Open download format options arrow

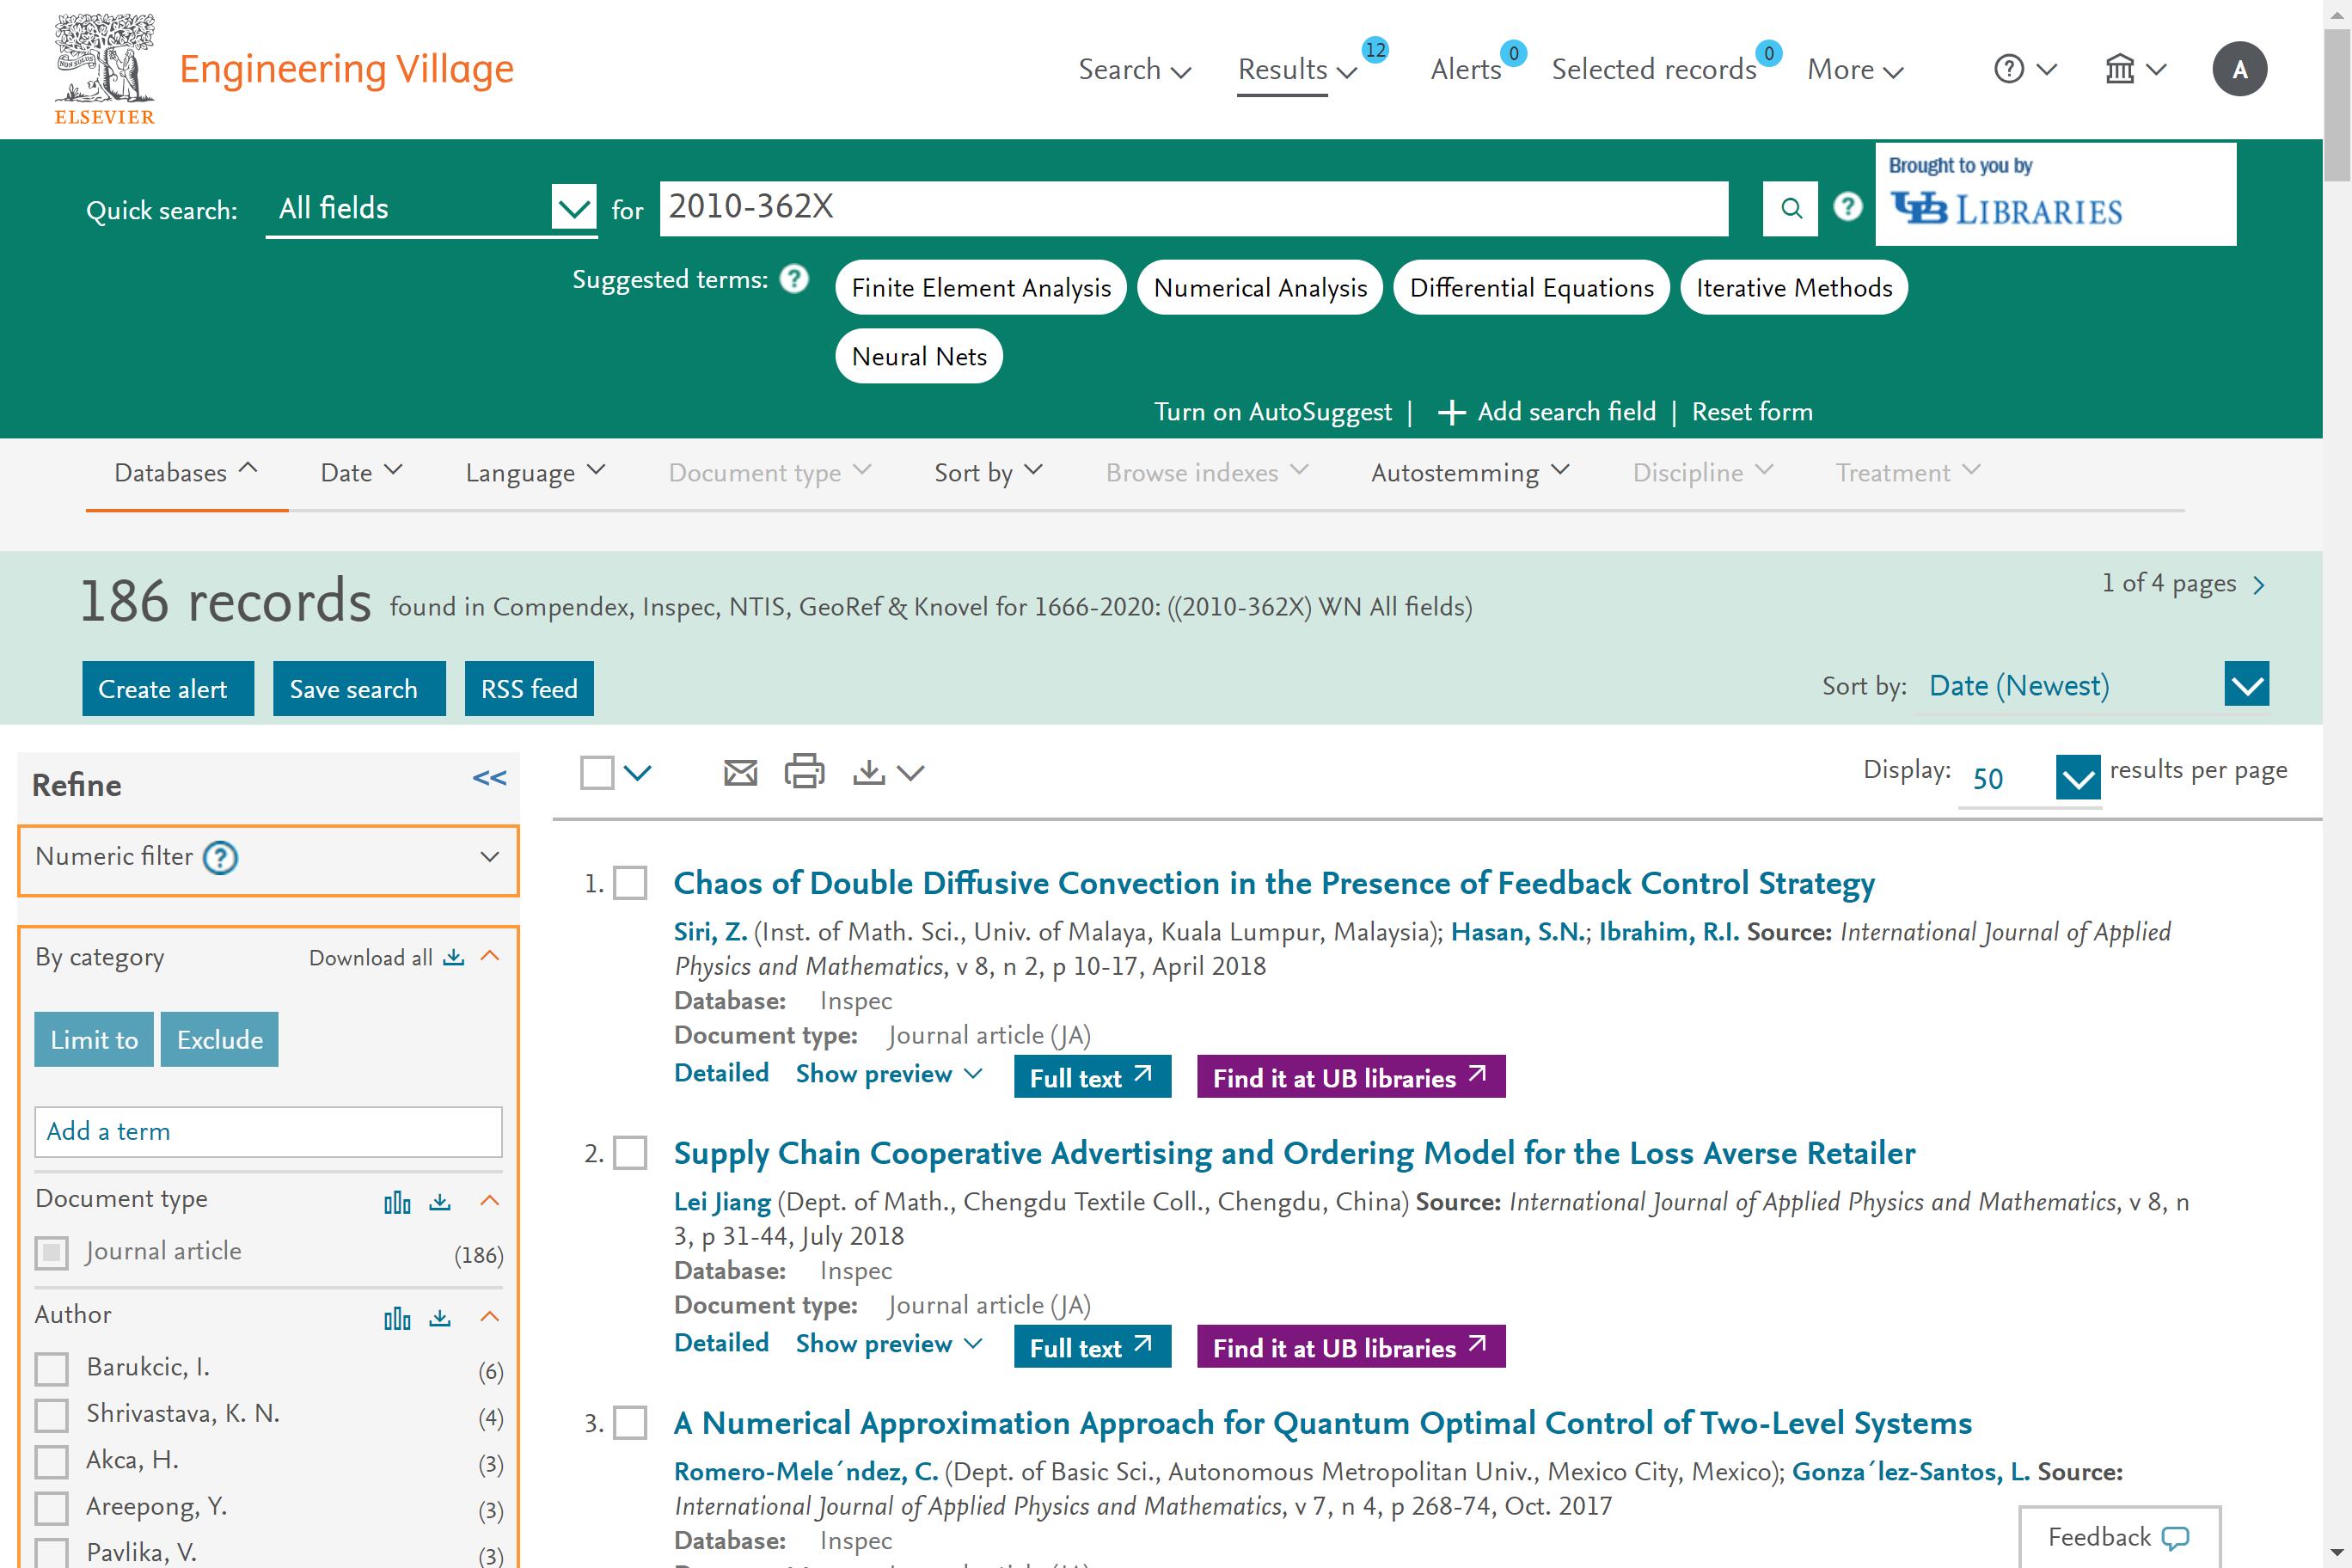(x=910, y=772)
